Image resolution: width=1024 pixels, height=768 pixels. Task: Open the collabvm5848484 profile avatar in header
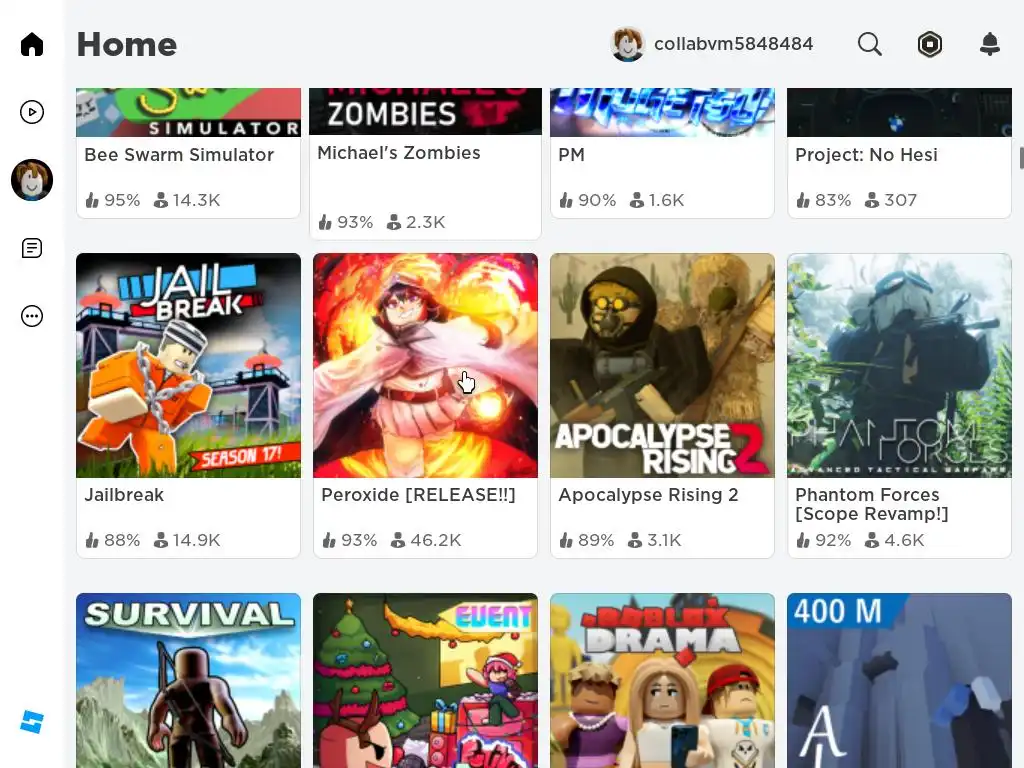(x=627, y=44)
